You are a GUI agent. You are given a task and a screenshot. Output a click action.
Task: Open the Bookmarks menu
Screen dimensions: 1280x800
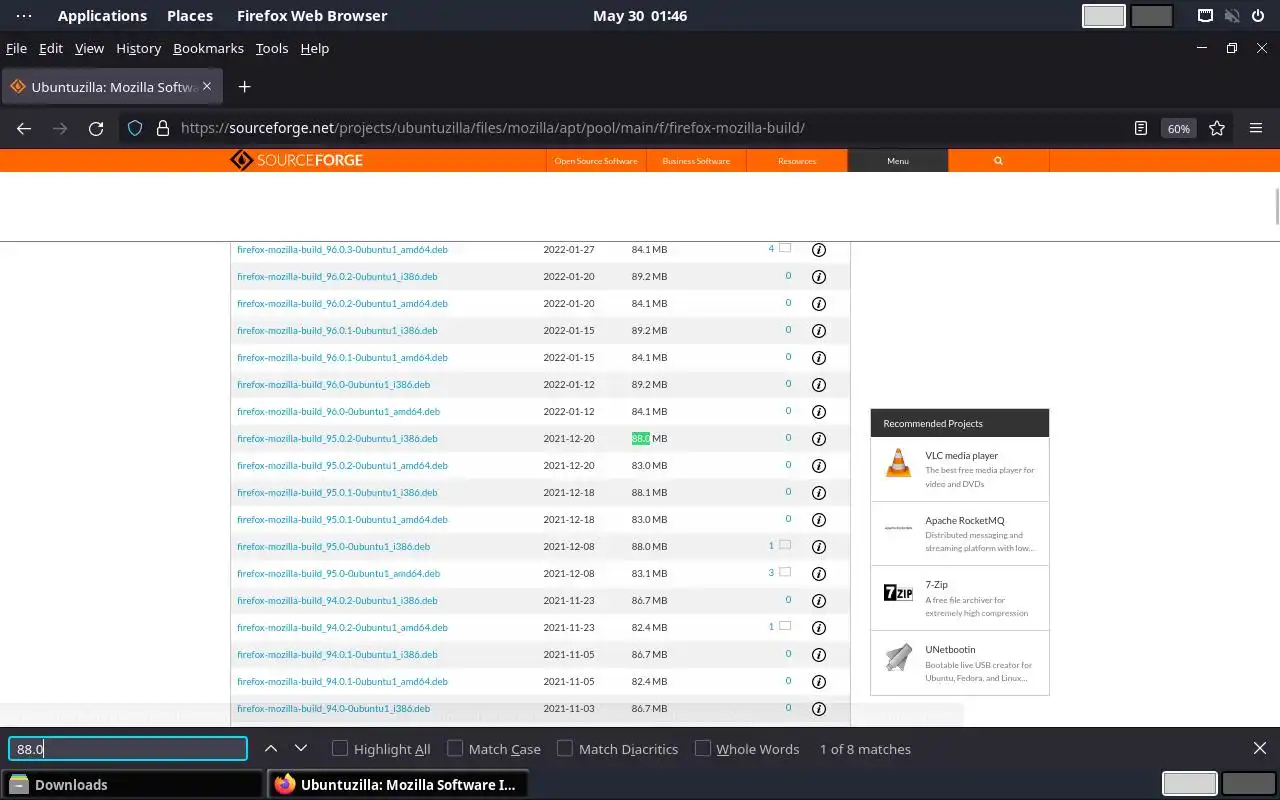tap(208, 48)
